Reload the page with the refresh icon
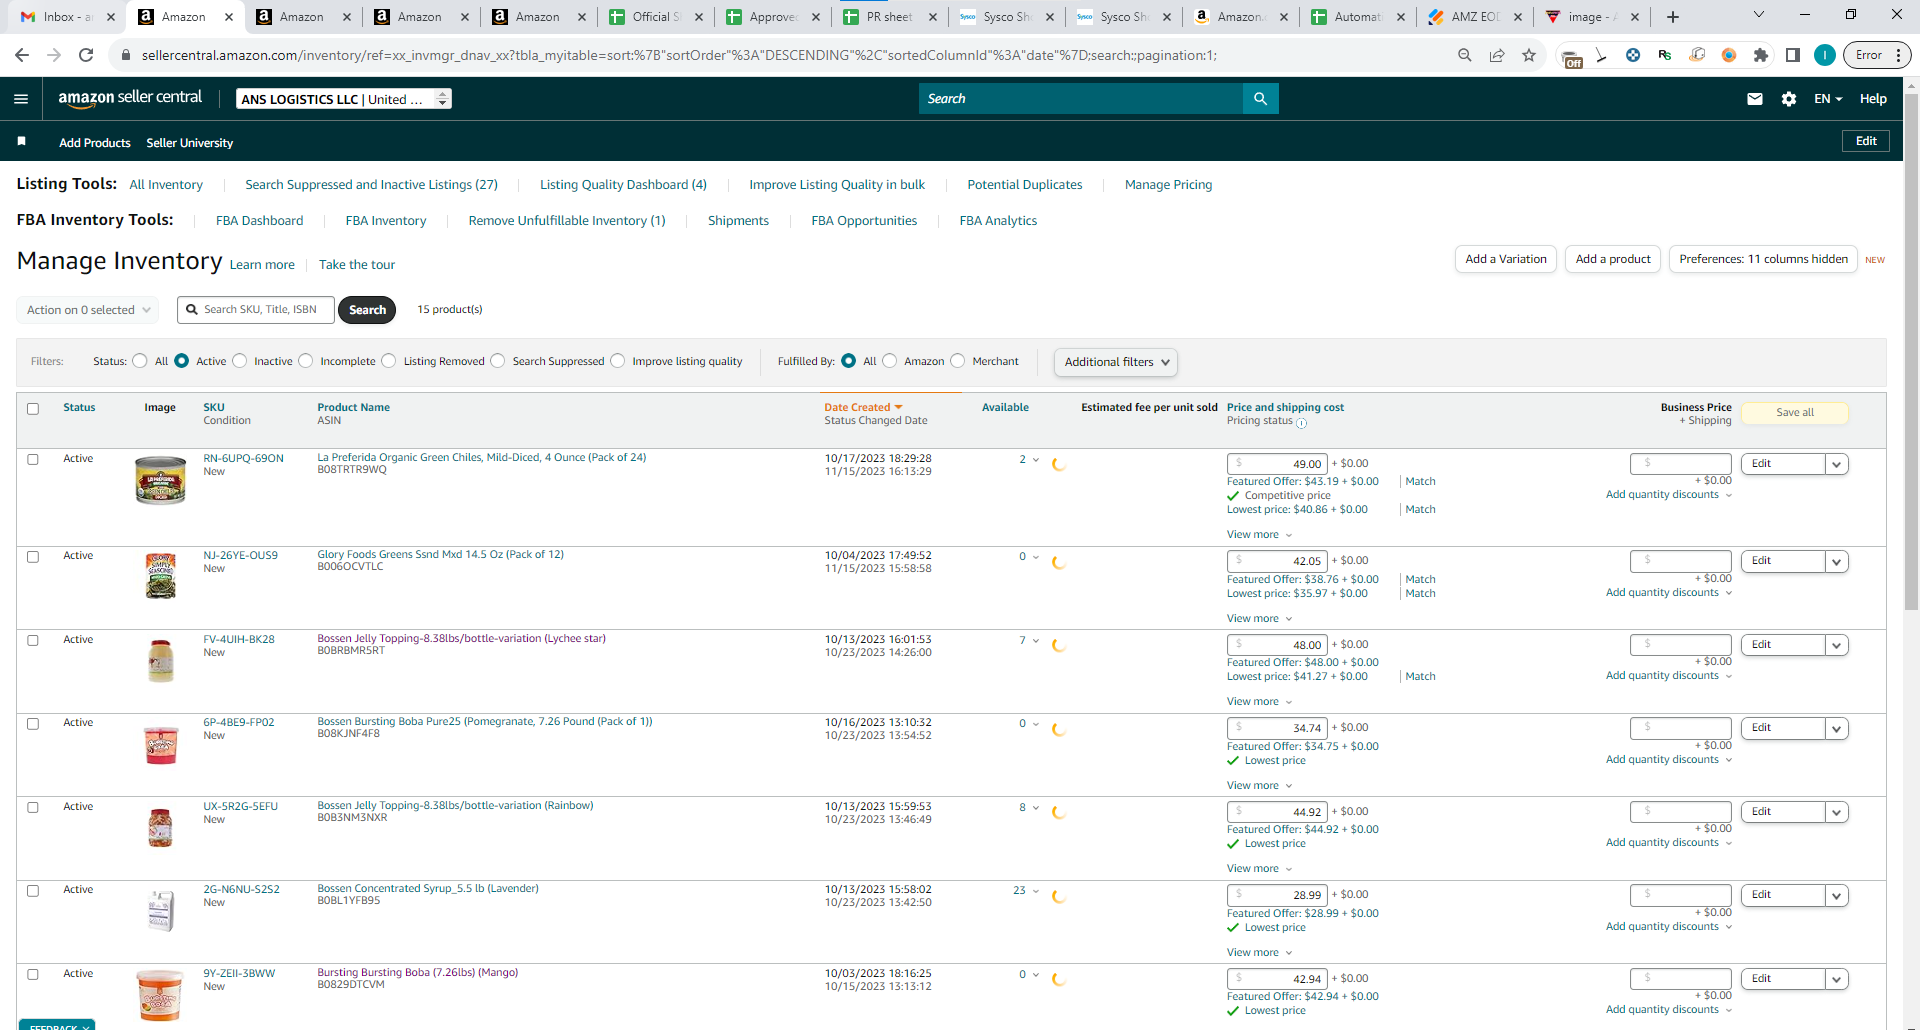The width and height of the screenshot is (1920, 1030). (86, 55)
